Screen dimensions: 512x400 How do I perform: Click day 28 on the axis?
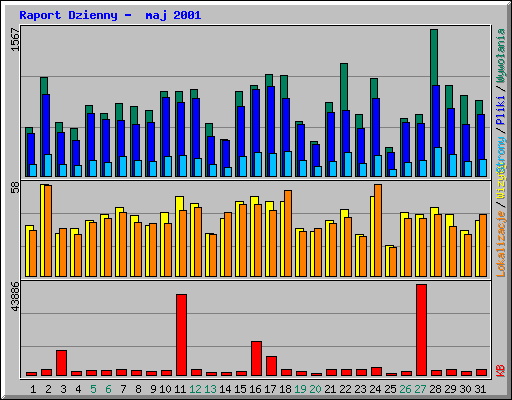[x=435, y=389]
